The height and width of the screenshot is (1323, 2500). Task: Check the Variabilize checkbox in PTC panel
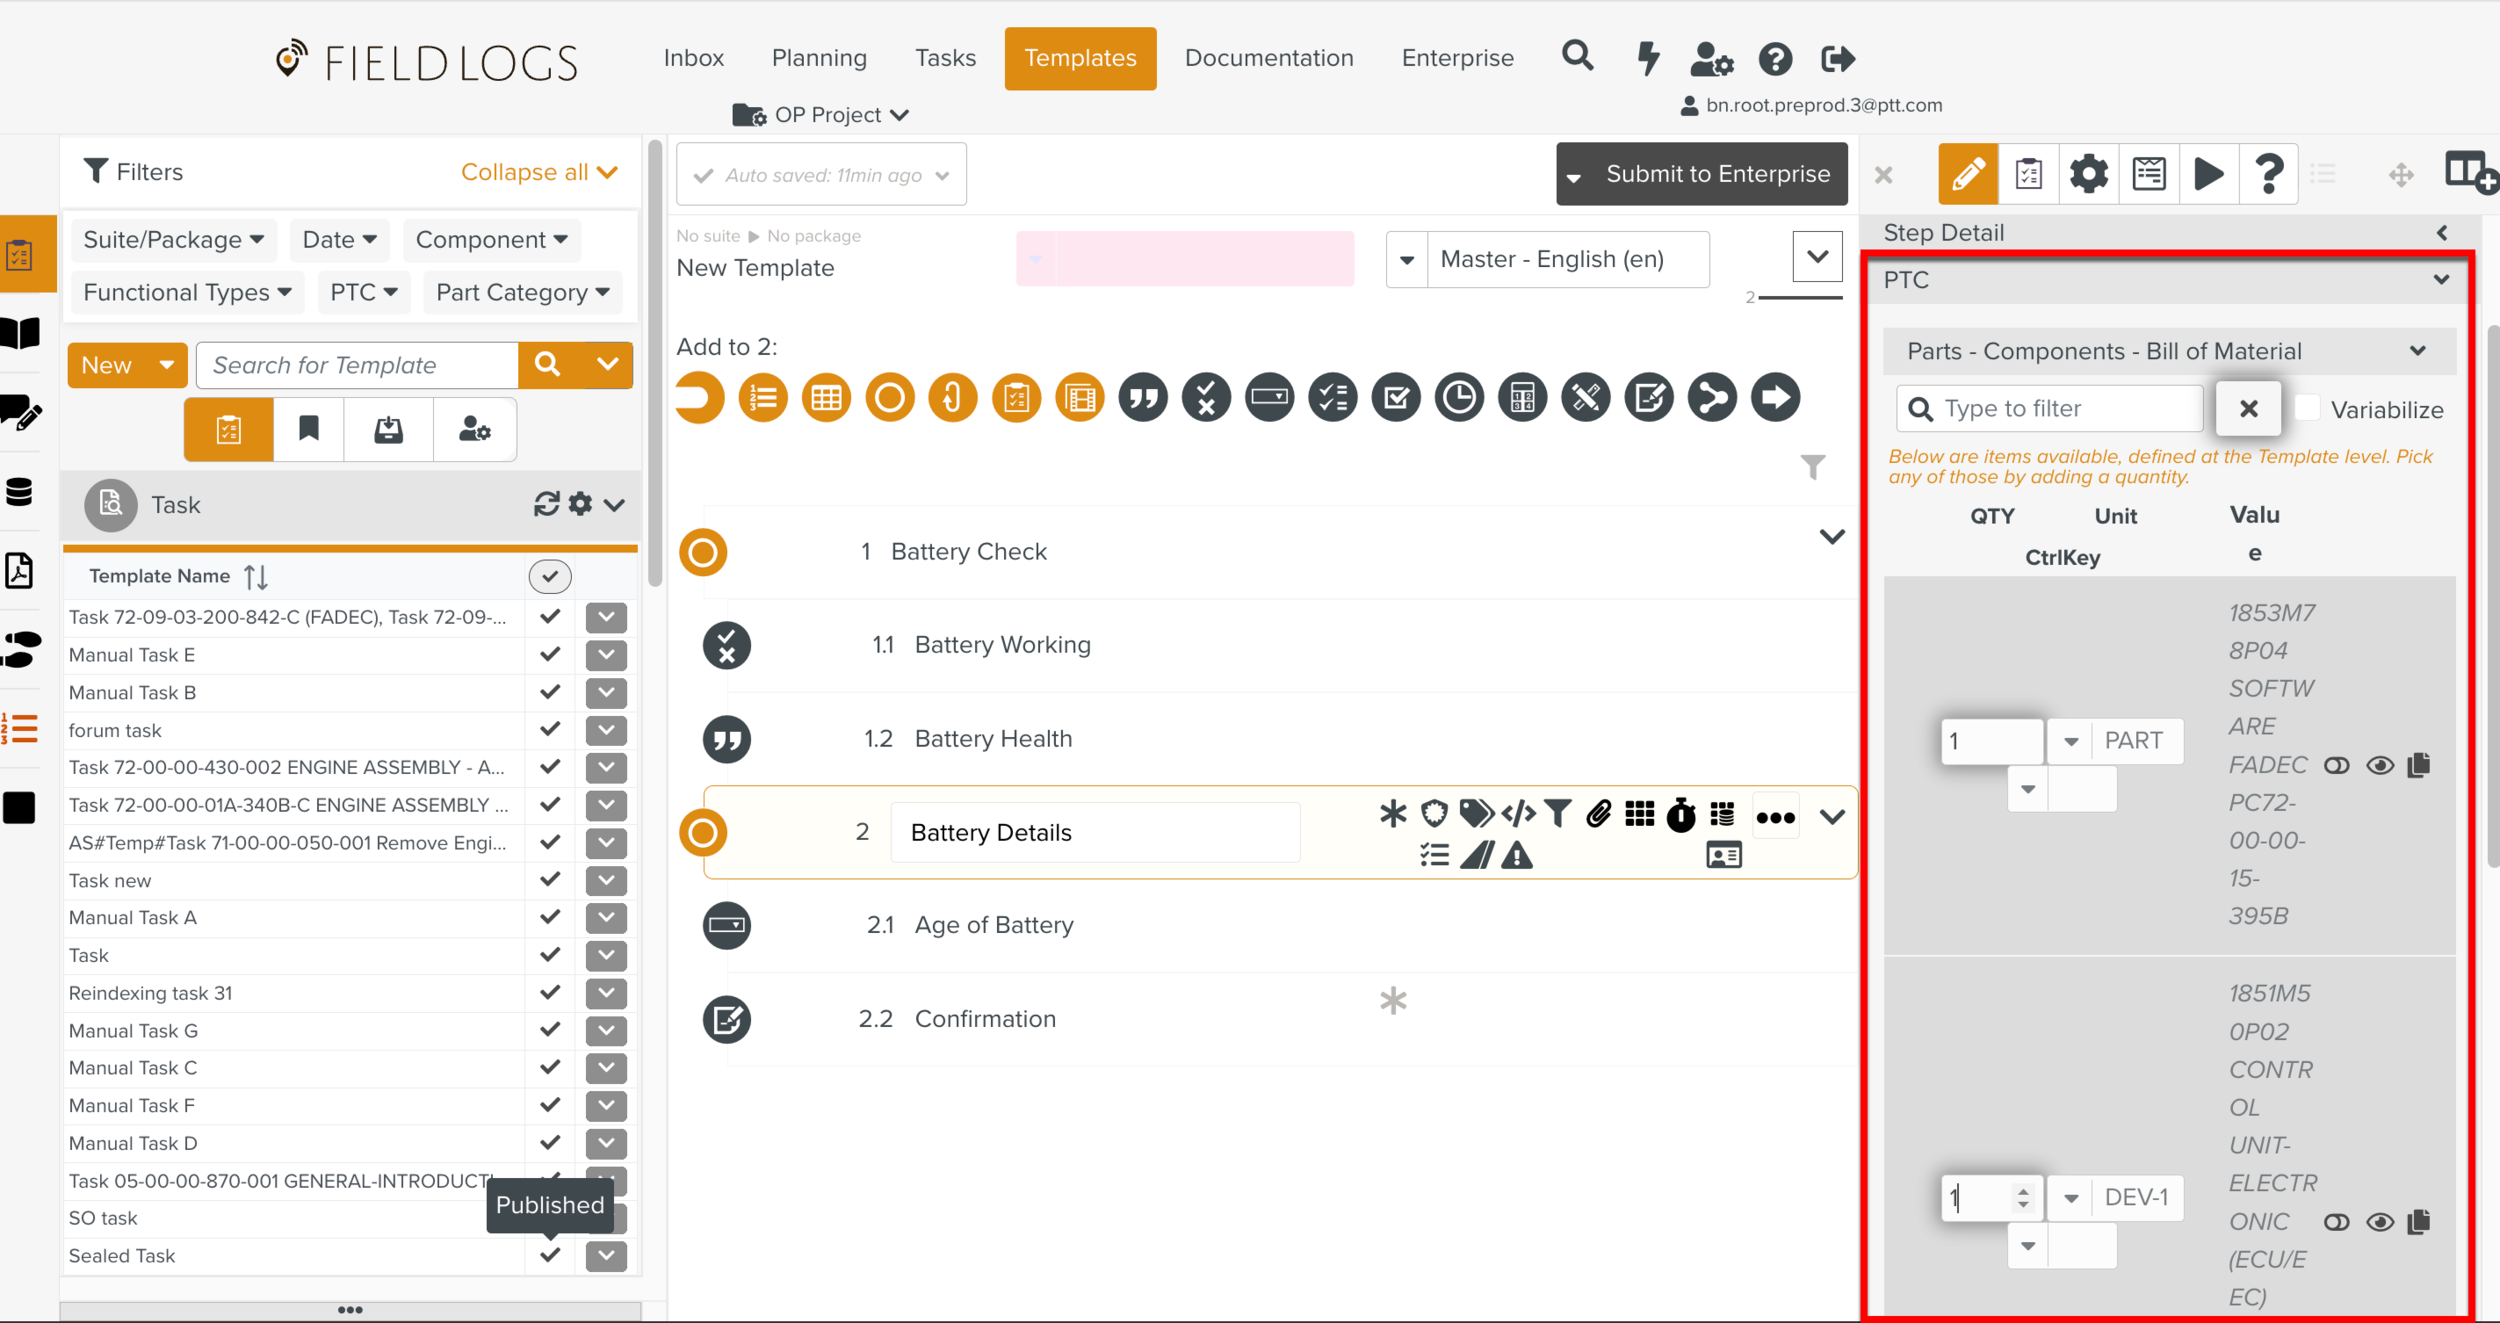coord(2307,407)
